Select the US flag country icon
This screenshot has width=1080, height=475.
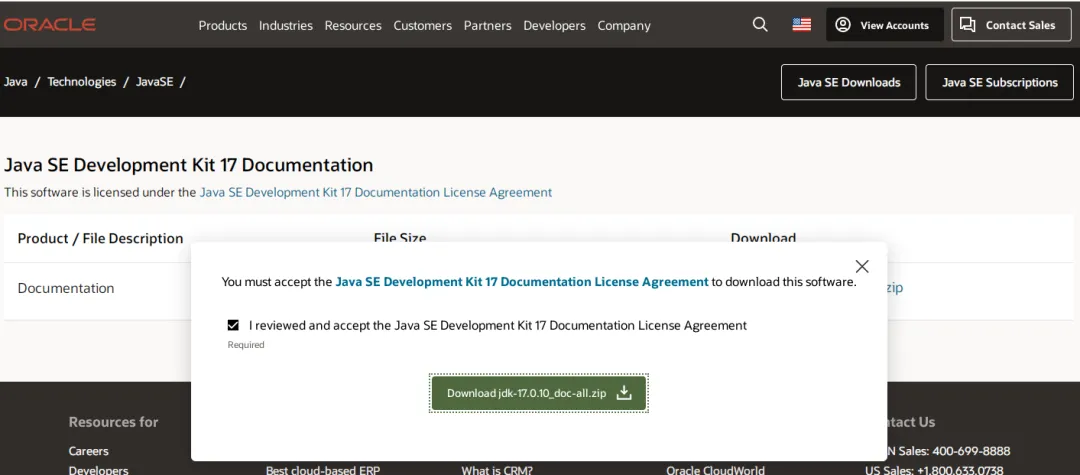point(801,25)
